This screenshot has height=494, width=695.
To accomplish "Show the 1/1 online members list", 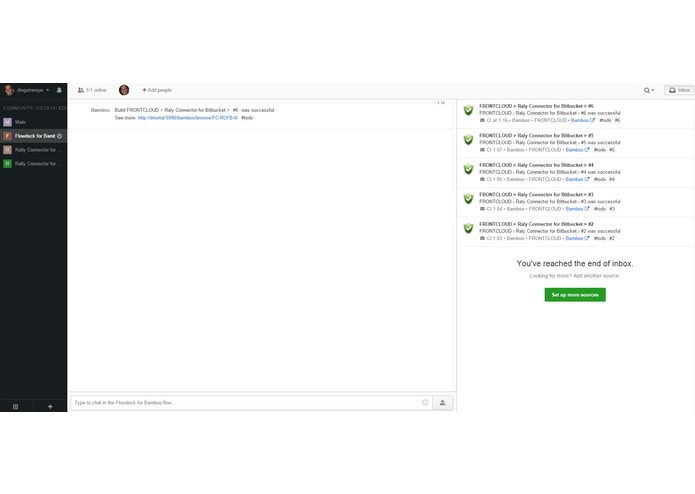I will (92, 90).
